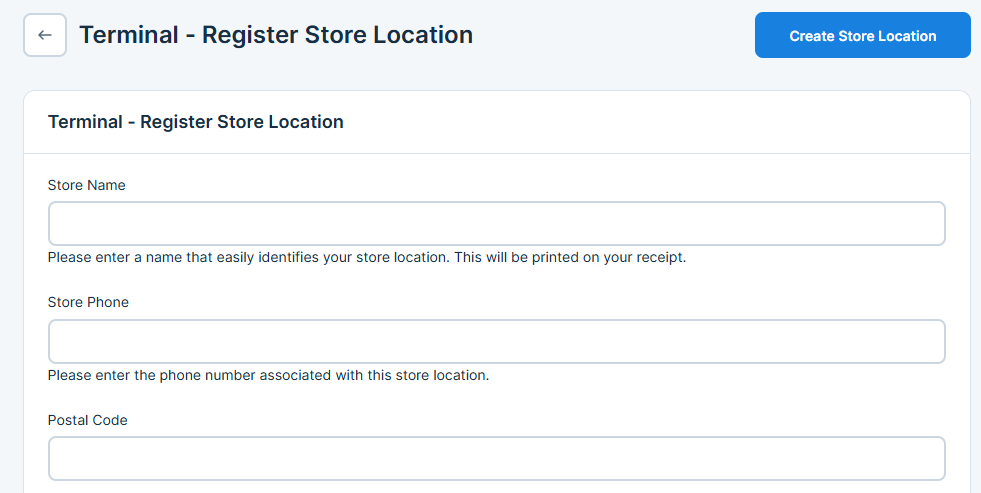Focus the Postal Code input field
Screen dimensions: 981x493
click(x=496, y=458)
